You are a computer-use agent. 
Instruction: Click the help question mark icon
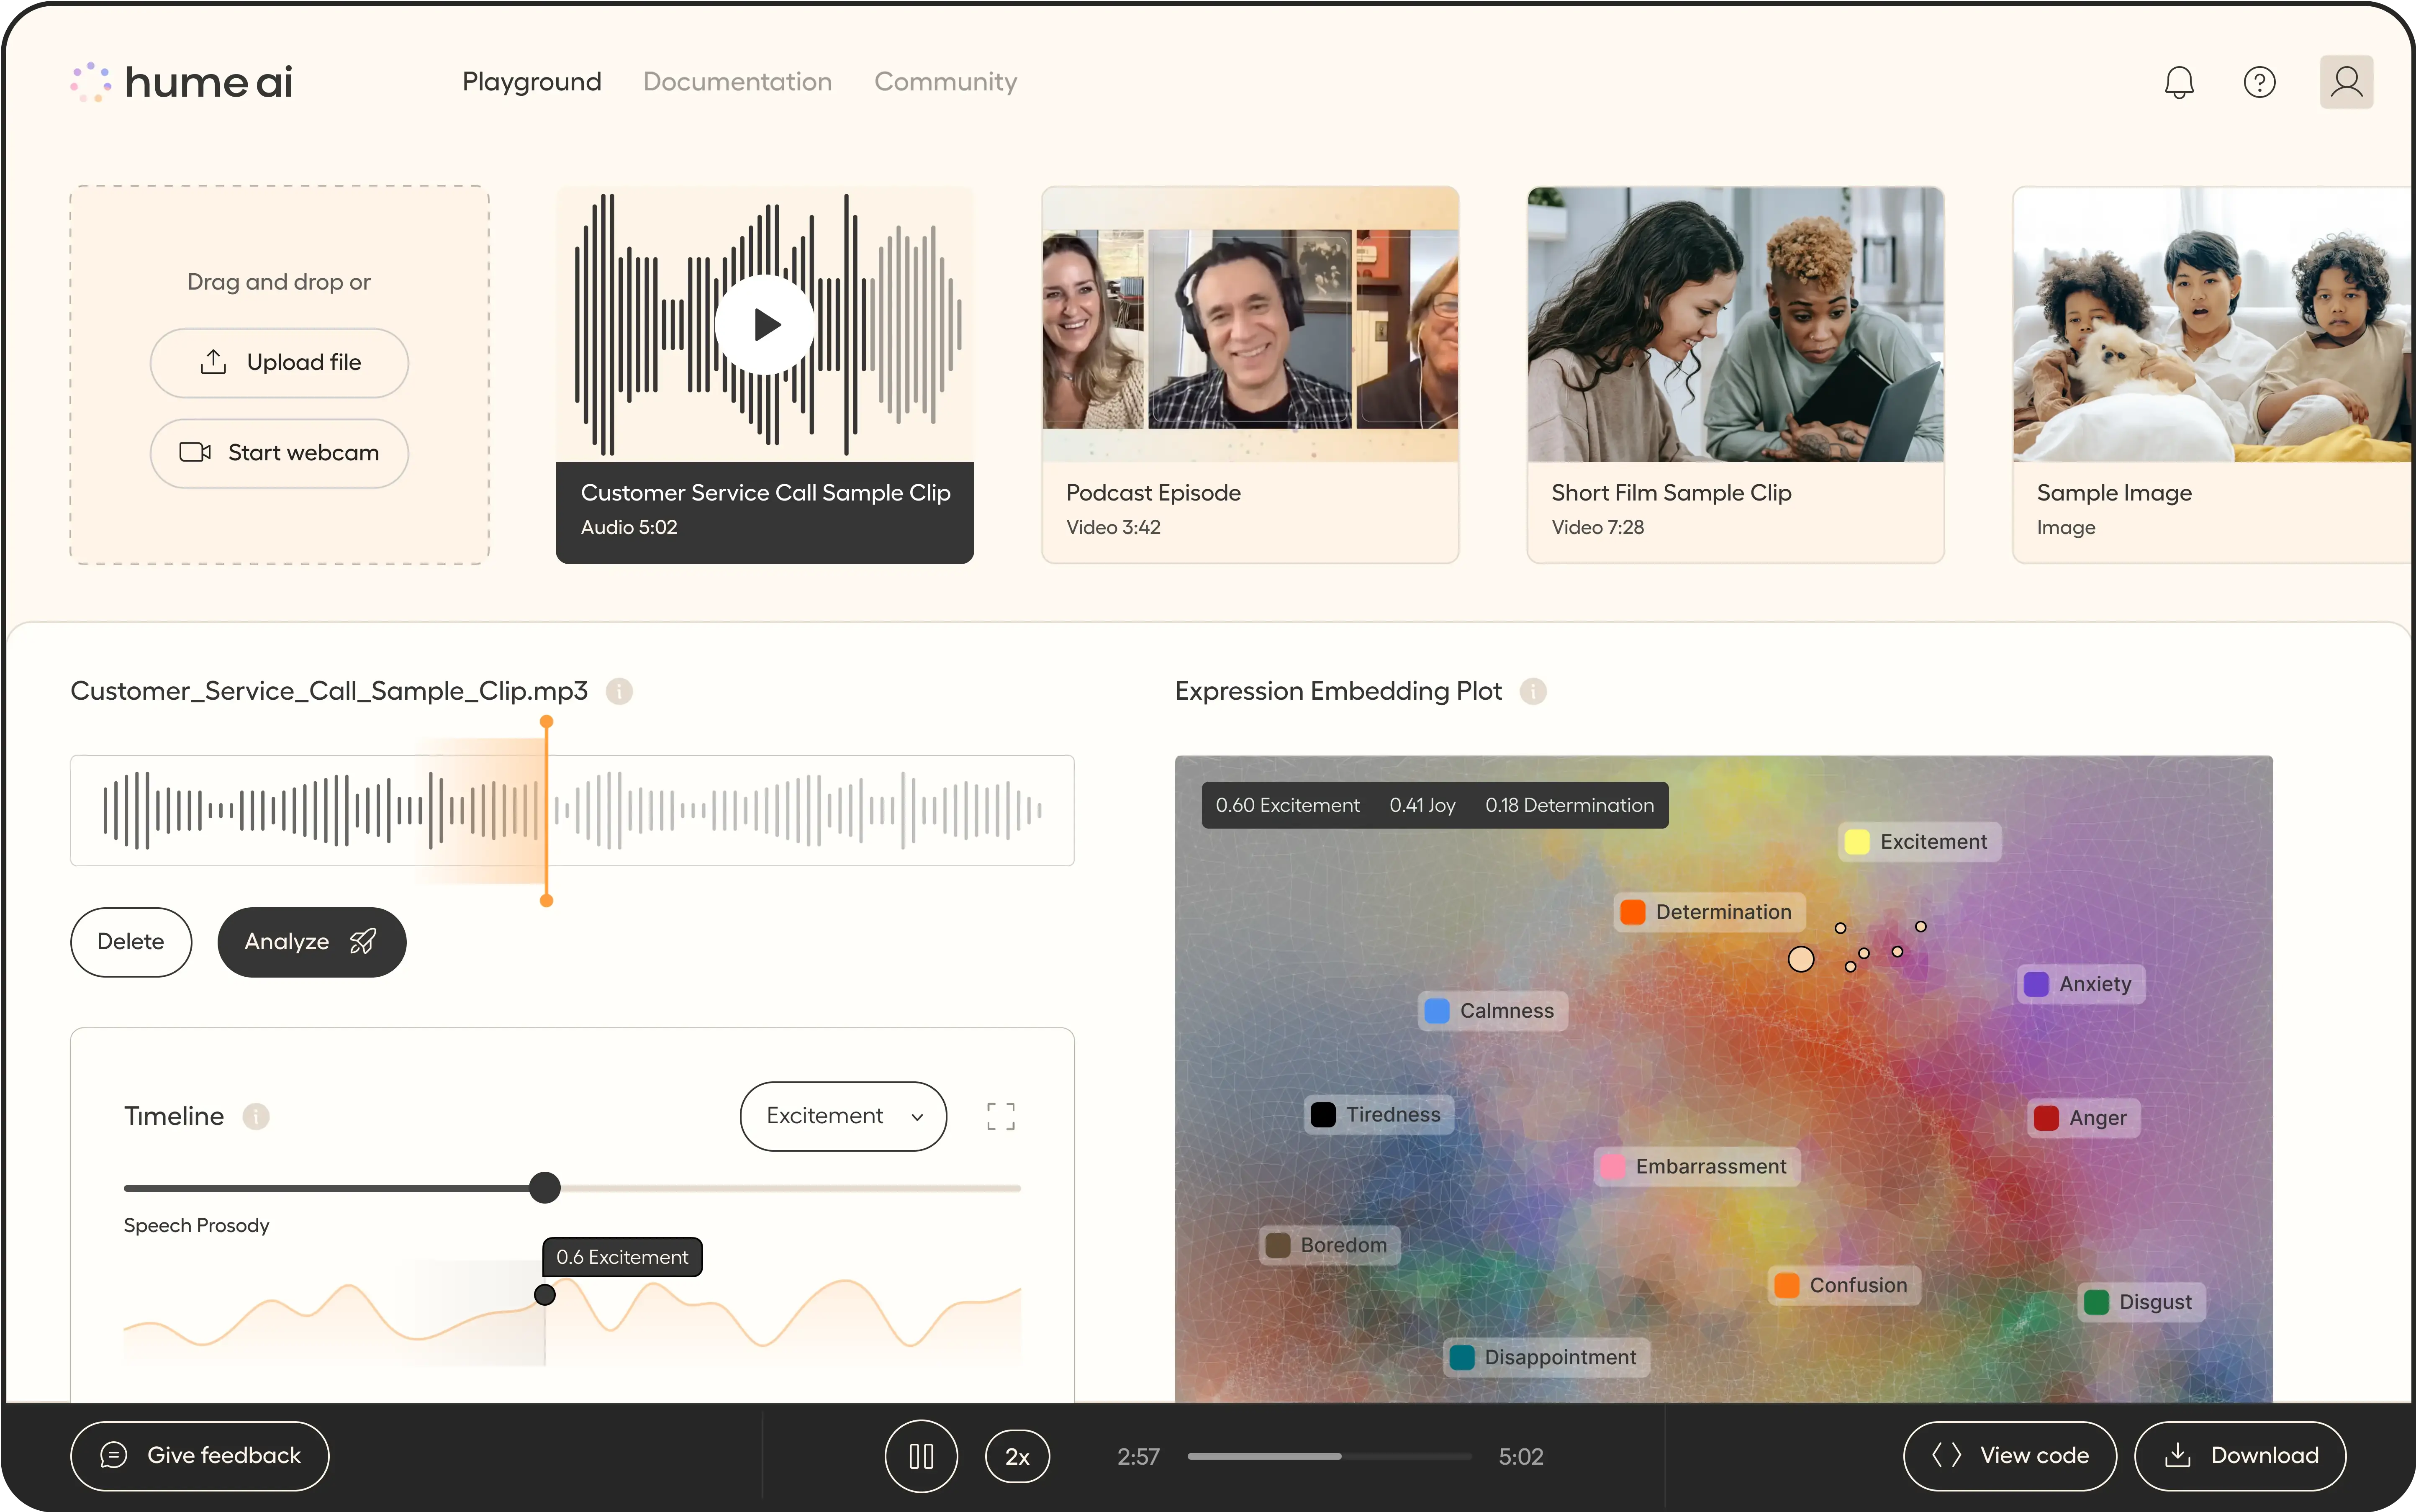[x=2259, y=82]
